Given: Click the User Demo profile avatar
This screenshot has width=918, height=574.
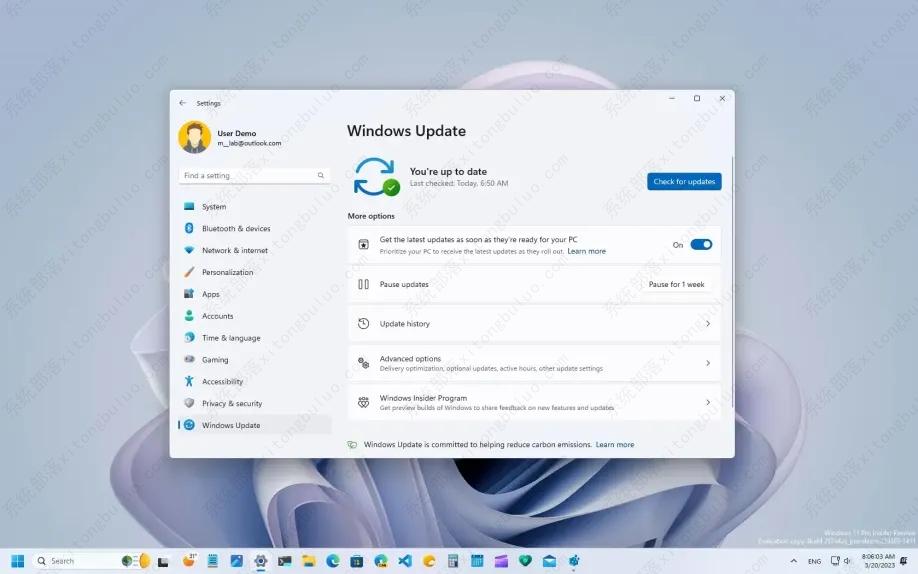Looking at the screenshot, I should tap(194, 138).
